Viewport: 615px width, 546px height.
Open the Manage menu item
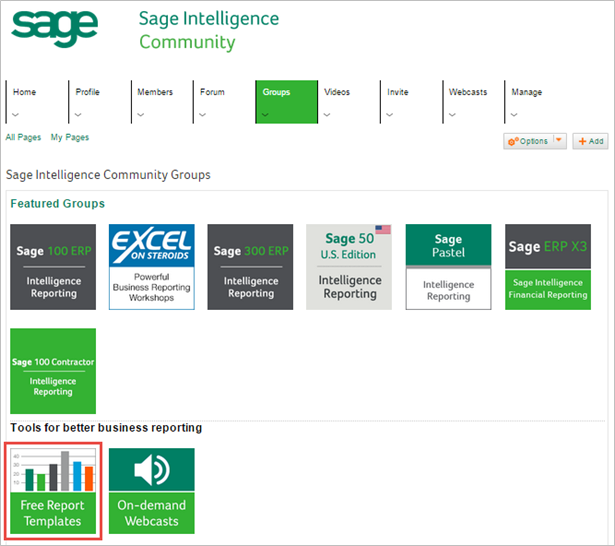(x=526, y=92)
